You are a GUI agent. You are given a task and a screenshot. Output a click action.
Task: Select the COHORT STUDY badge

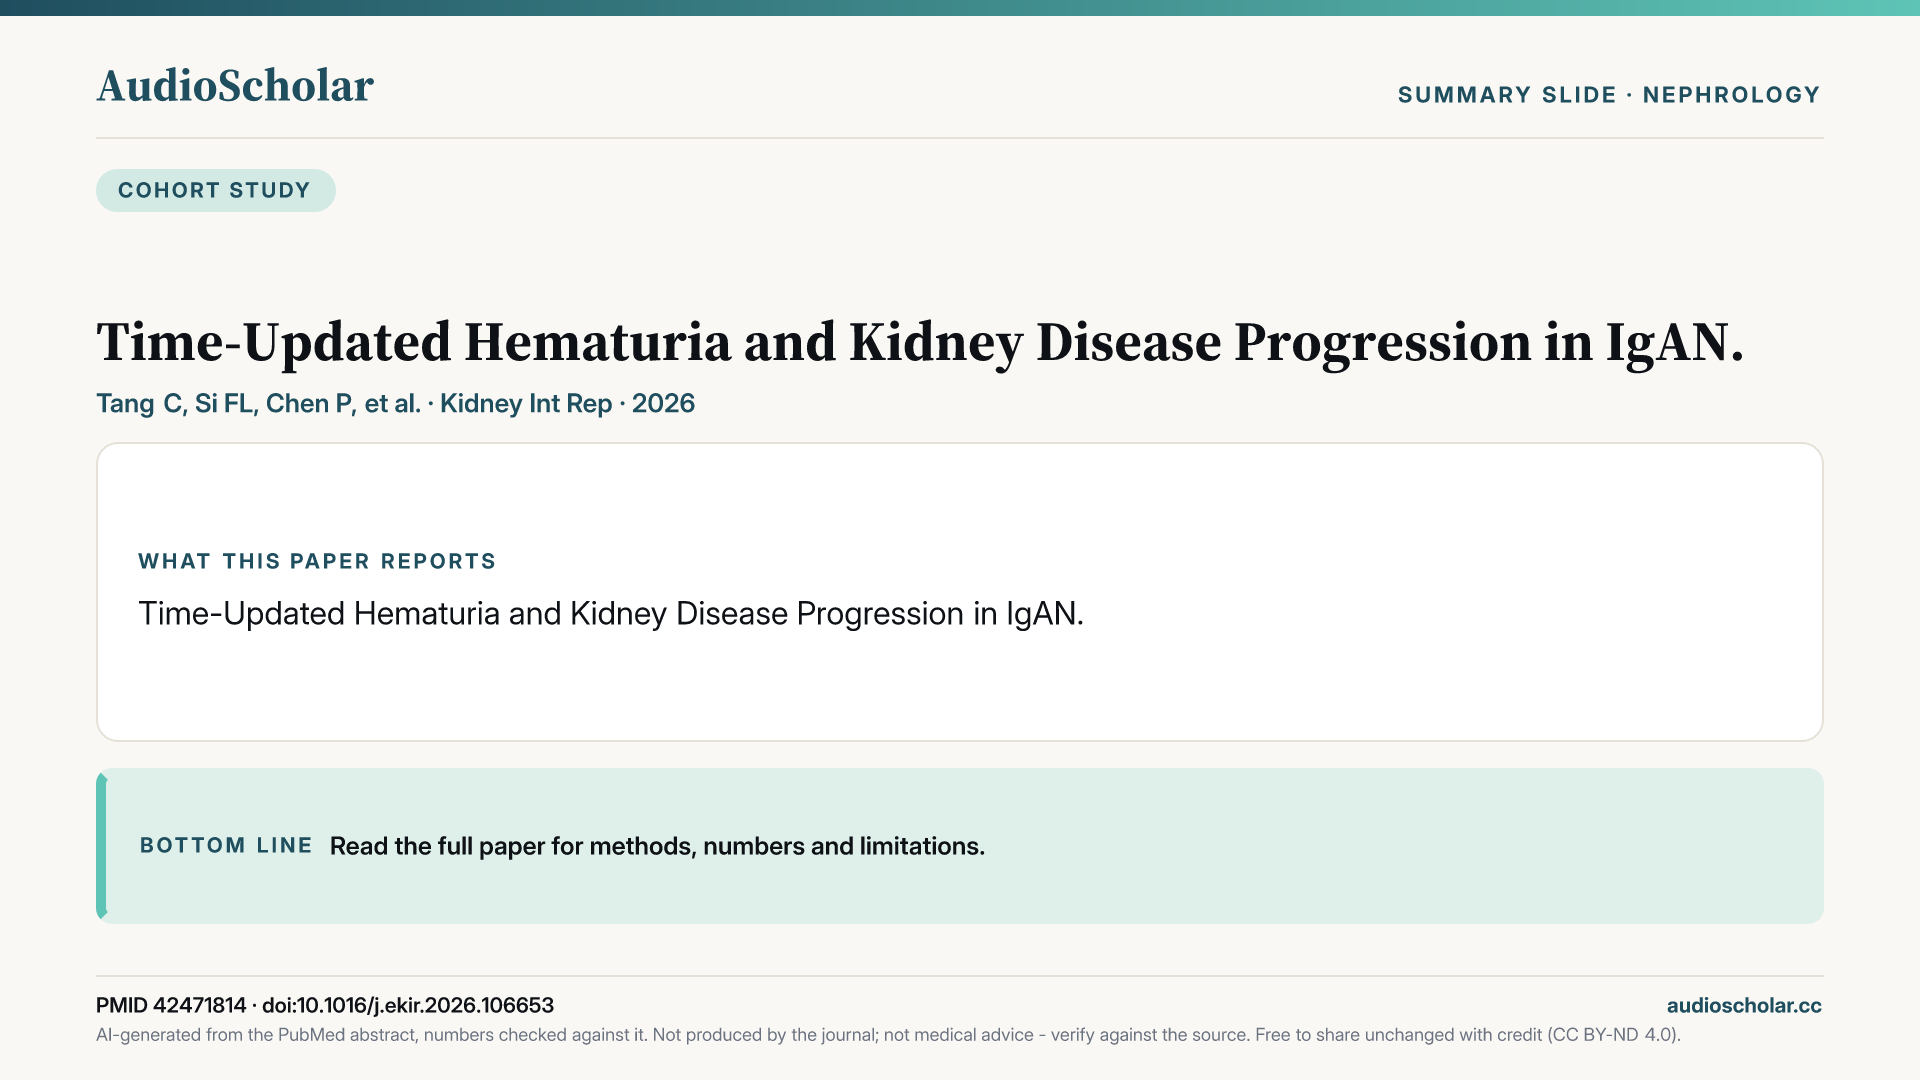point(215,190)
